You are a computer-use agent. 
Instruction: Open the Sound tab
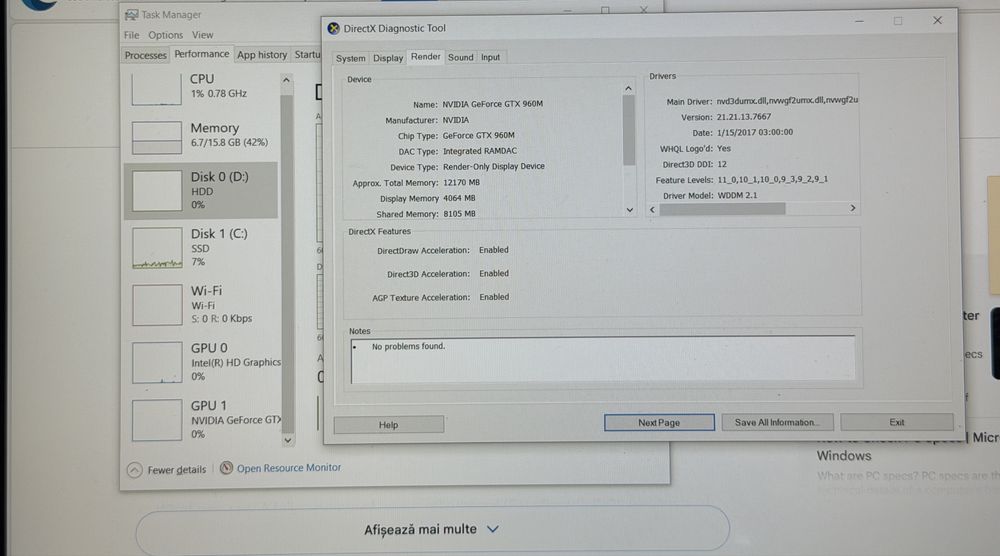coord(460,57)
